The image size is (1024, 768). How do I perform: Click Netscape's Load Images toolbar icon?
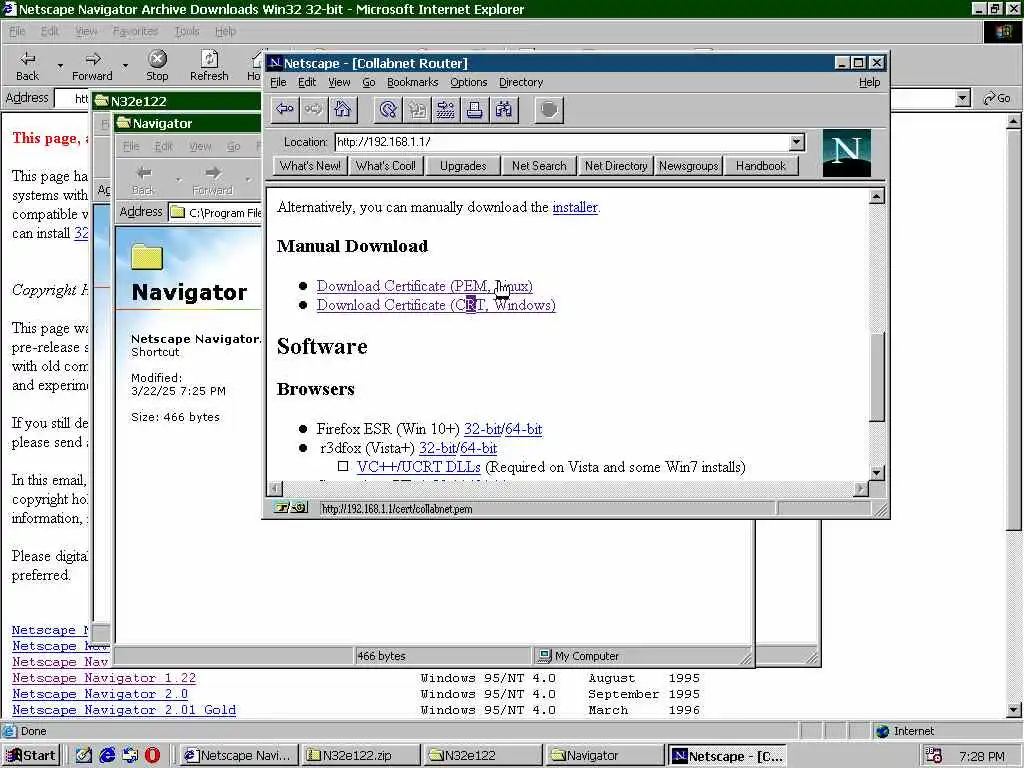(417, 110)
